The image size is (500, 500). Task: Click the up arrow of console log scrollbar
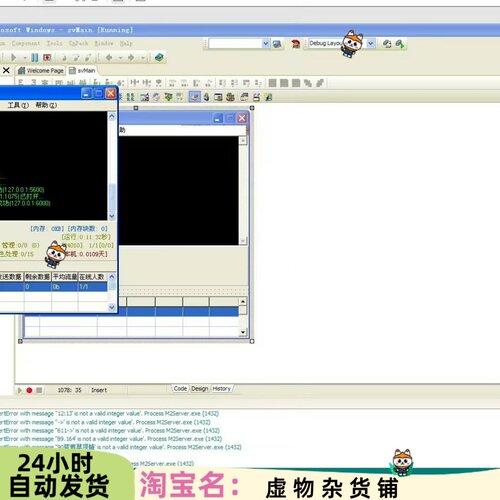click(x=112, y=116)
